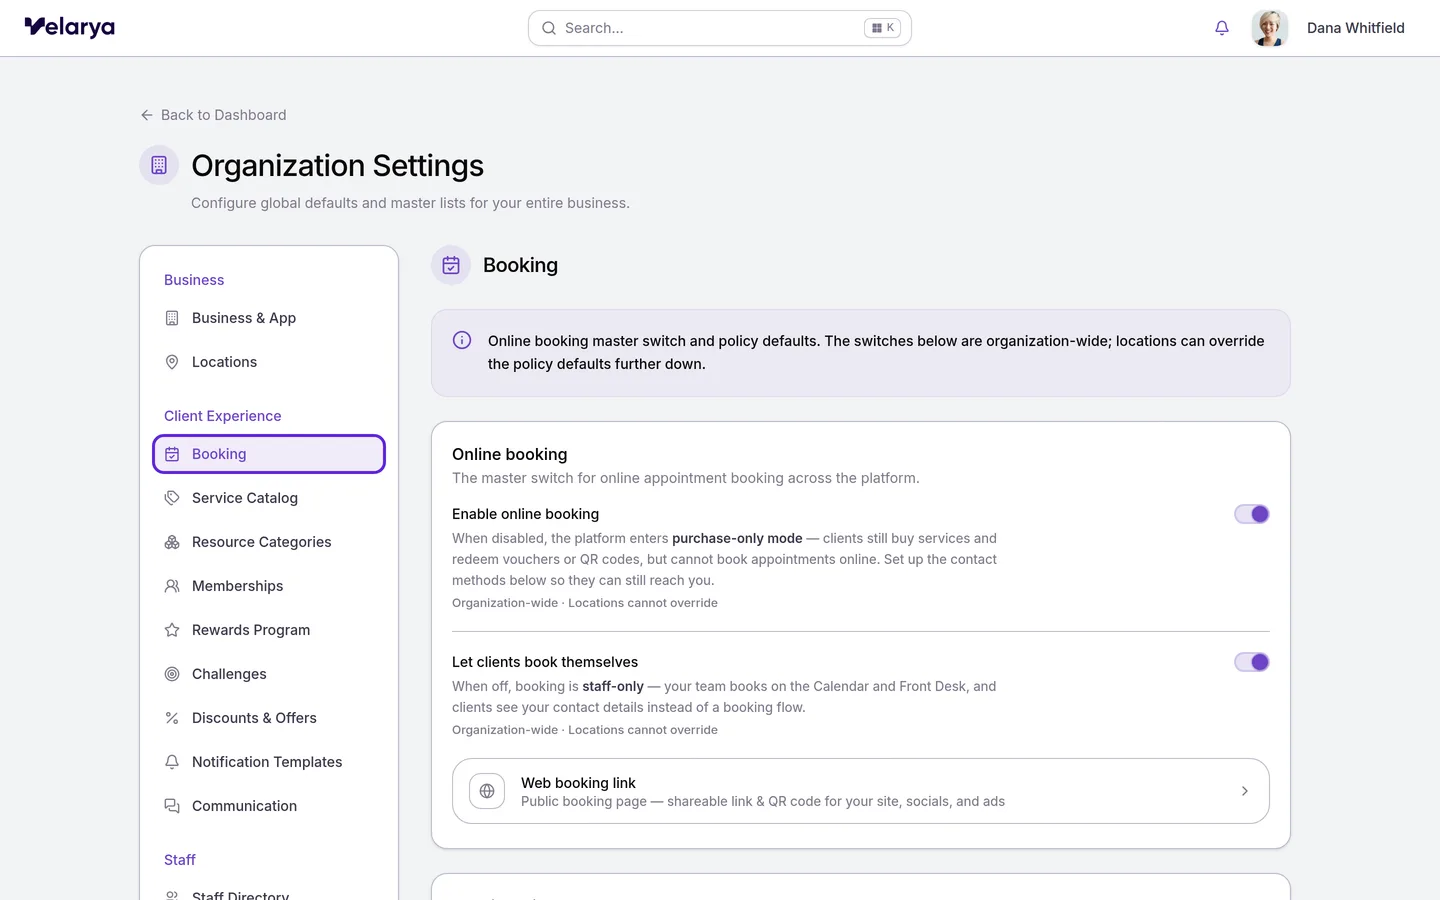The height and width of the screenshot is (900, 1440).
Task: Click the Business section heading
Action: coord(194,280)
